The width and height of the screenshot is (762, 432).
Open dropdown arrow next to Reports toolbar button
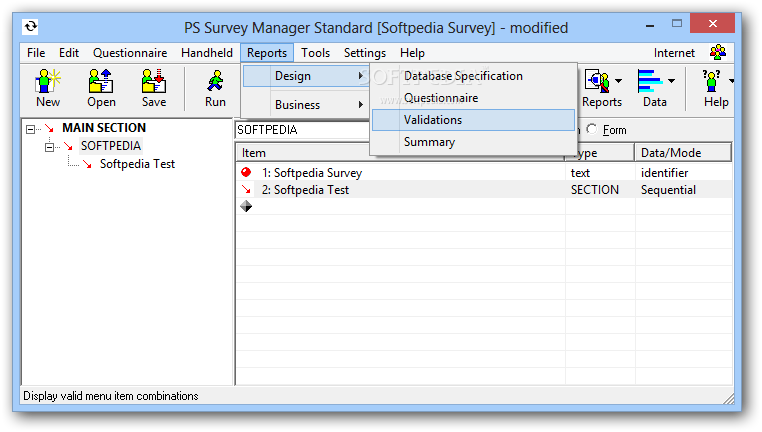pyautogui.click(x=618, y=81)
